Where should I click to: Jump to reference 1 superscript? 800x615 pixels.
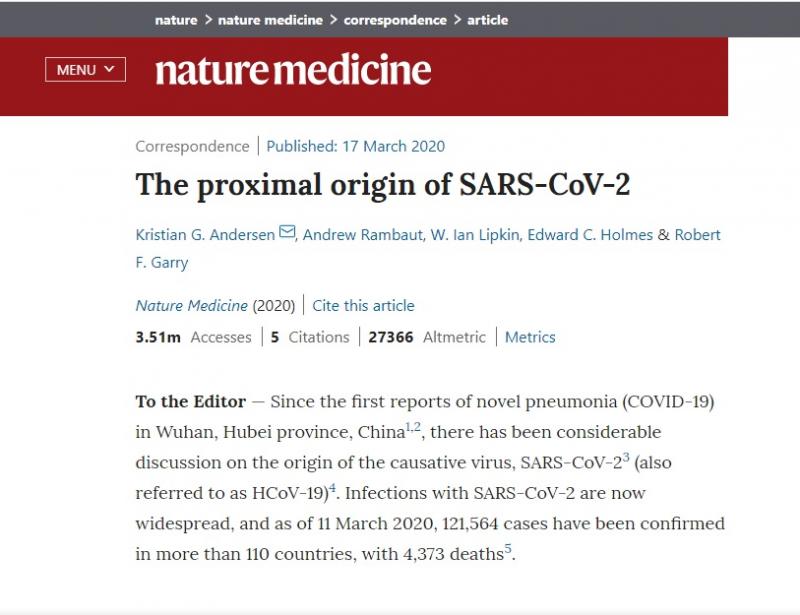(x=408, y=428)
